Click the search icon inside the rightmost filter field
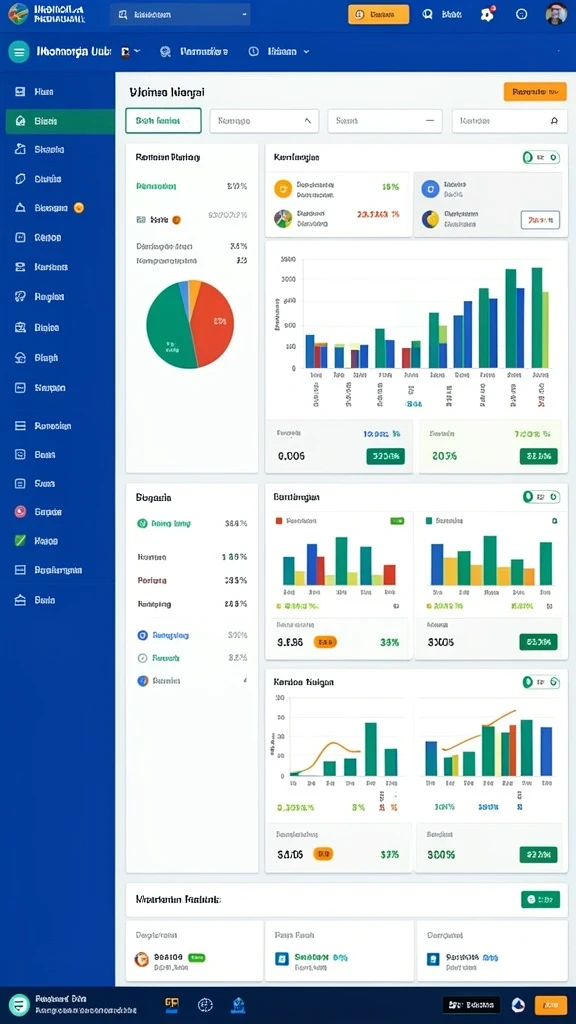Screen dimensions: 576x1024 pos(554,121)
